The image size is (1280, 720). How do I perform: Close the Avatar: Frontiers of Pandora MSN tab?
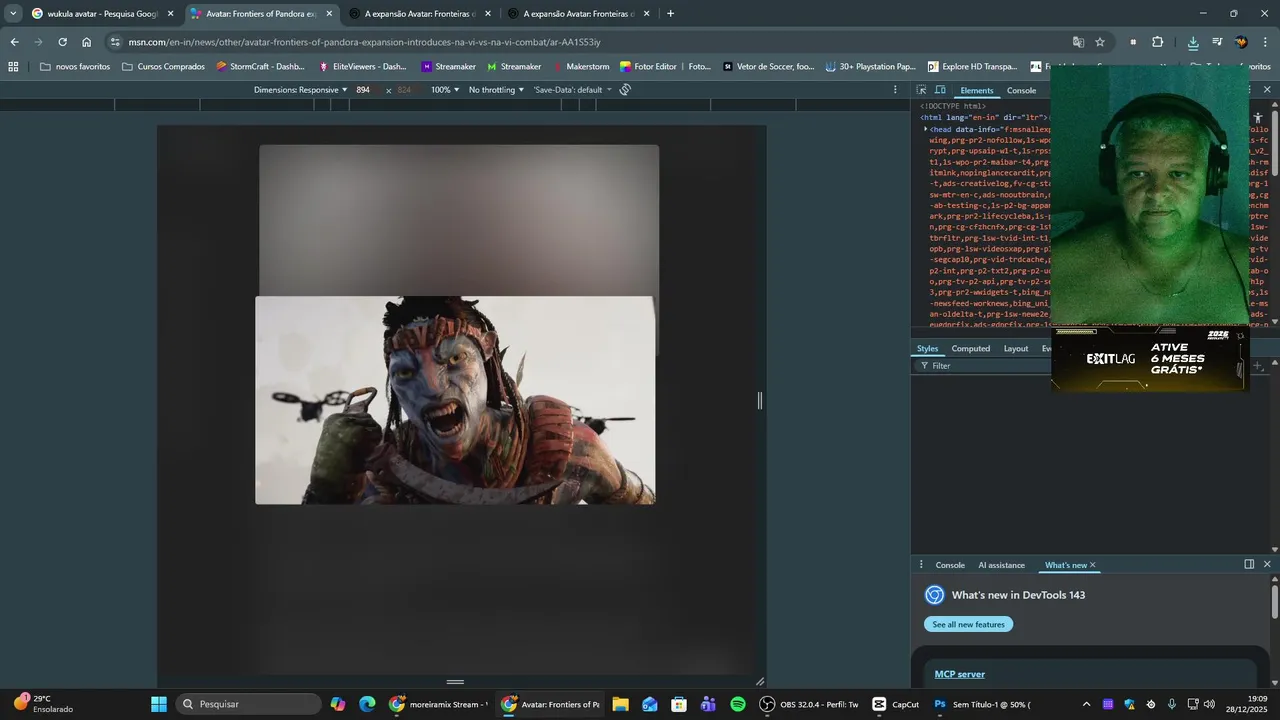329,14
